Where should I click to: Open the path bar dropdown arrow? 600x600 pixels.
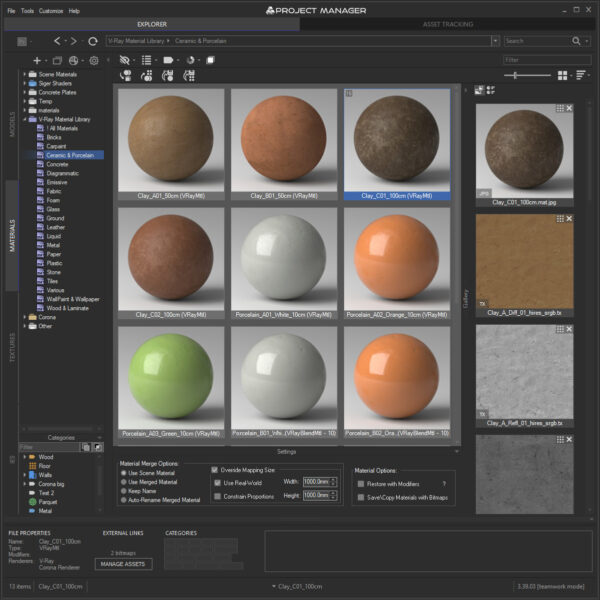496,41
